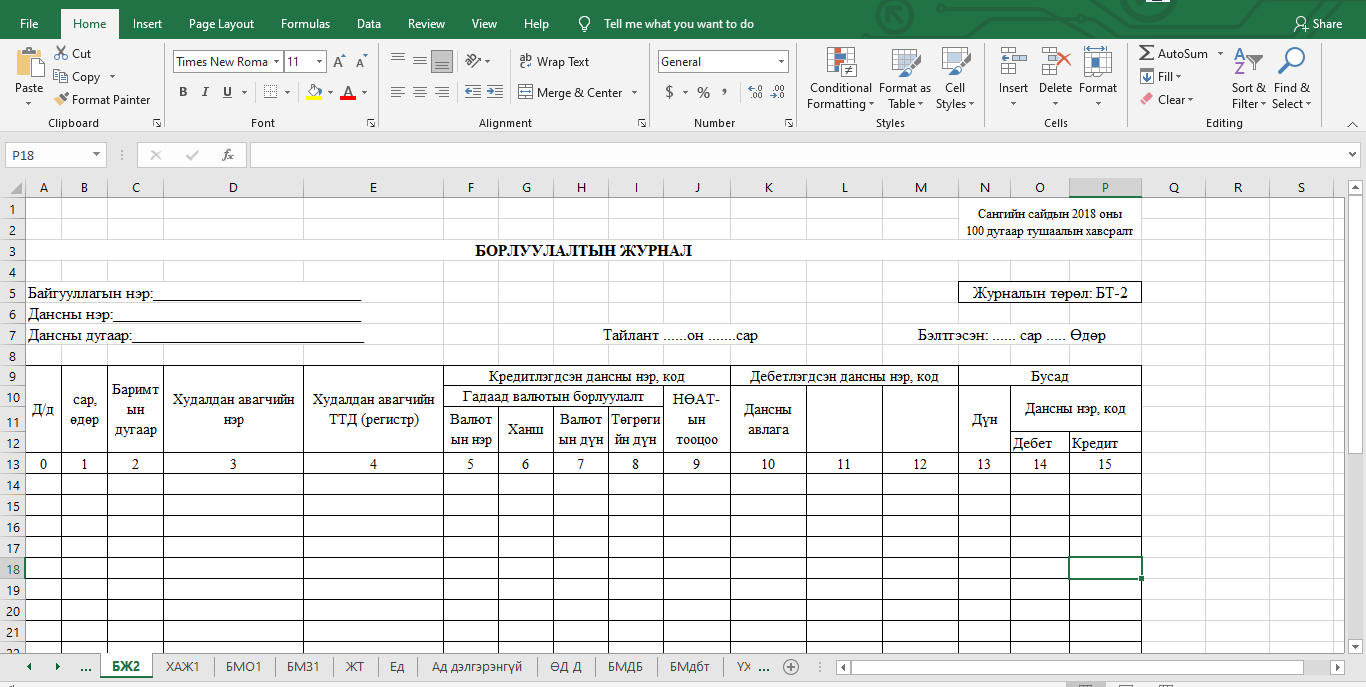Toggle Bold formatting
Screen dimensions: 1366x687
(x=183, y=93)
